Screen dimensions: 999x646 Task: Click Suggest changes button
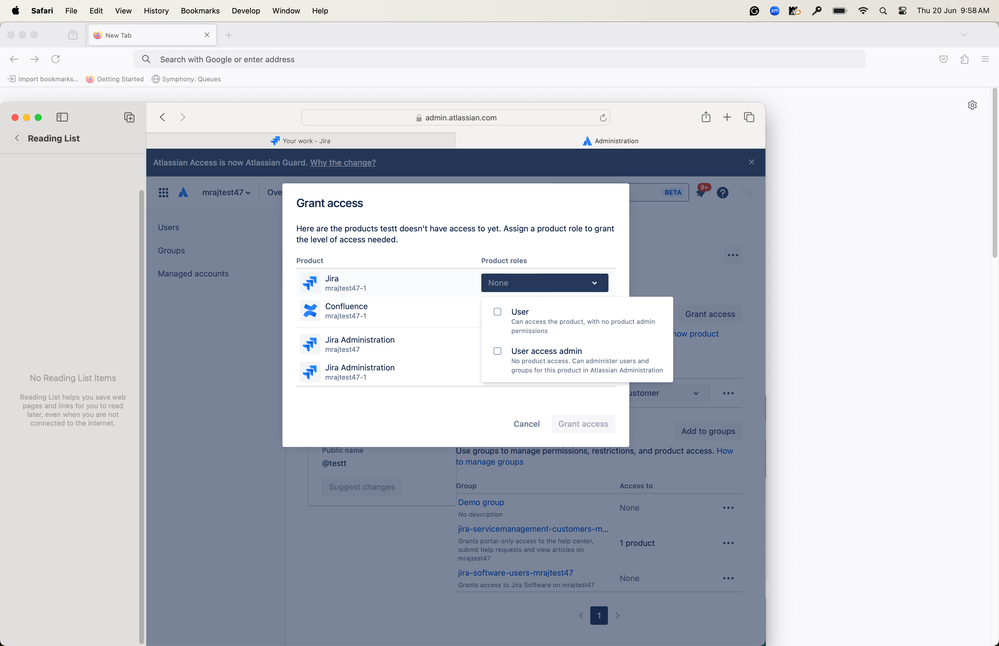(x=362, y=487)
